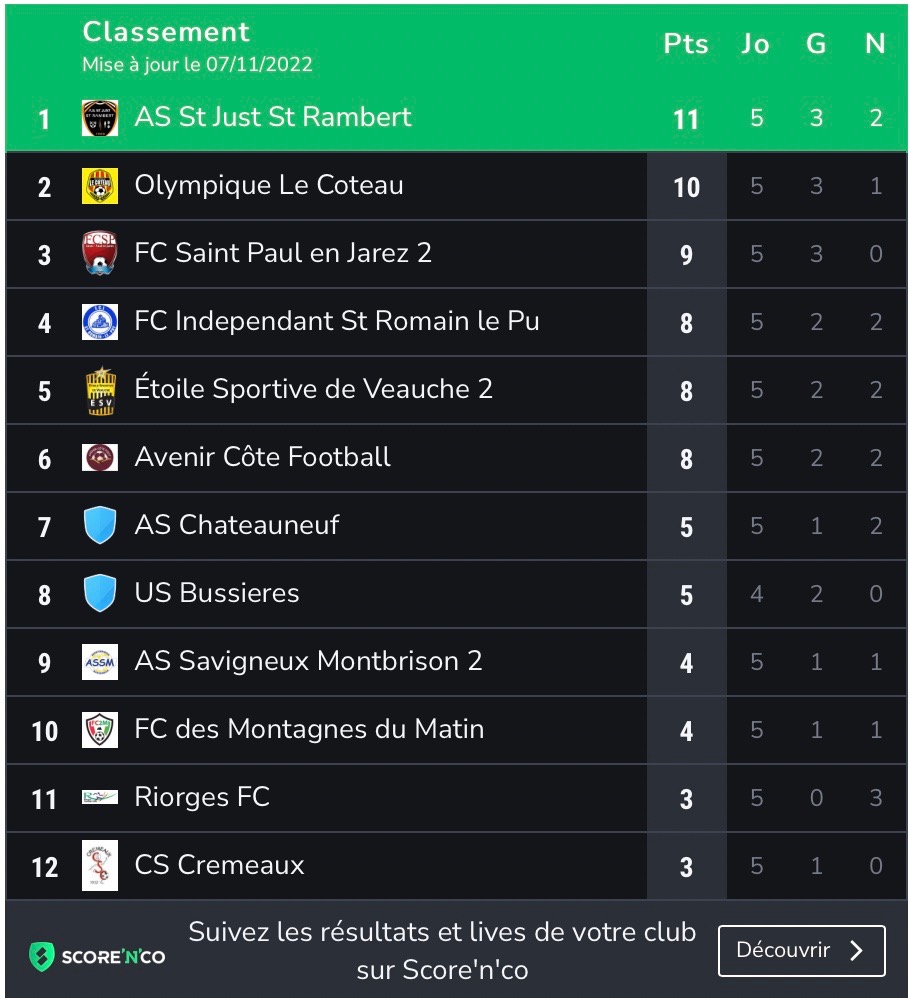910x998 pixels.
Task: Select the Pts column header
Action: [686, 45]
